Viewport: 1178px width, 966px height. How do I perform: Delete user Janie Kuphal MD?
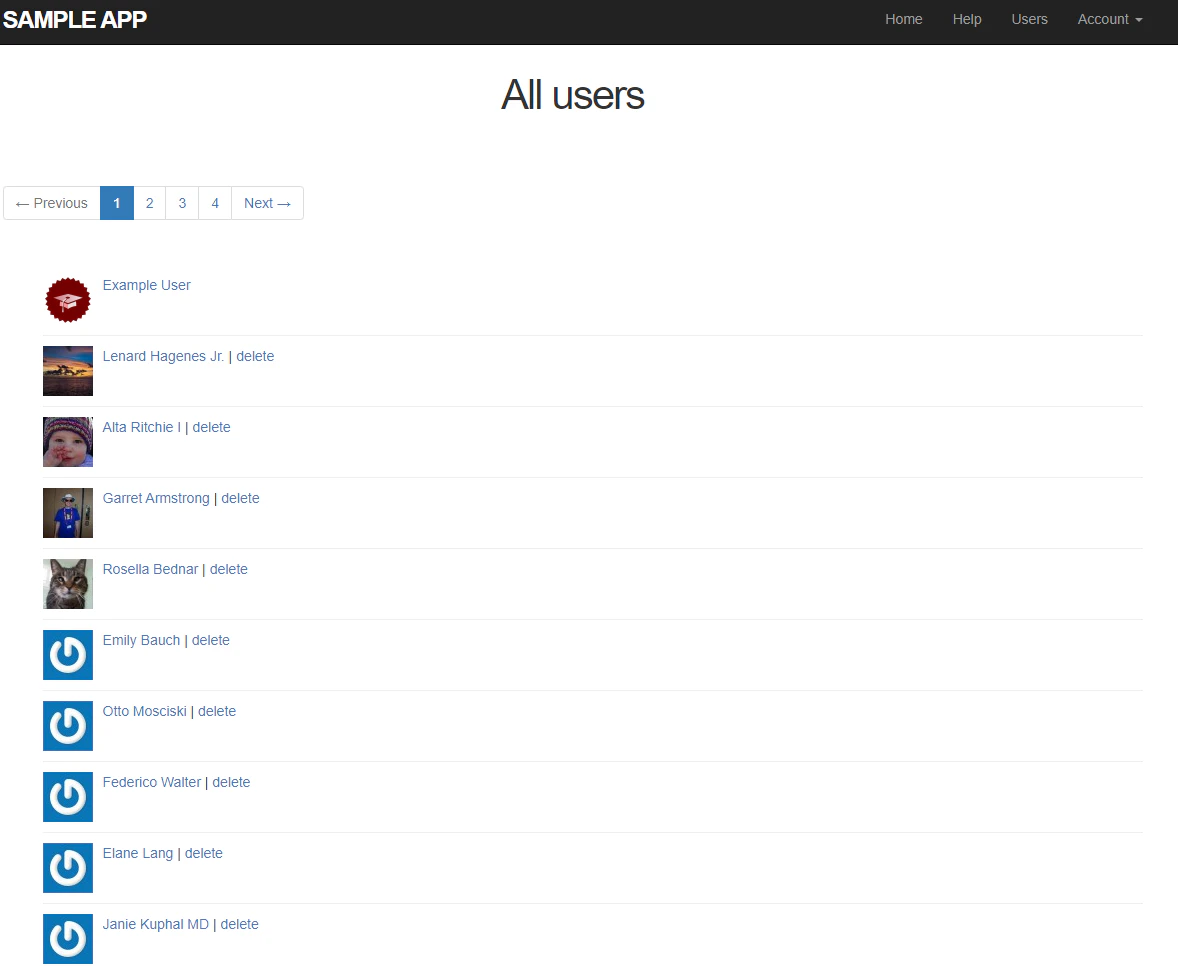[240, 925]
